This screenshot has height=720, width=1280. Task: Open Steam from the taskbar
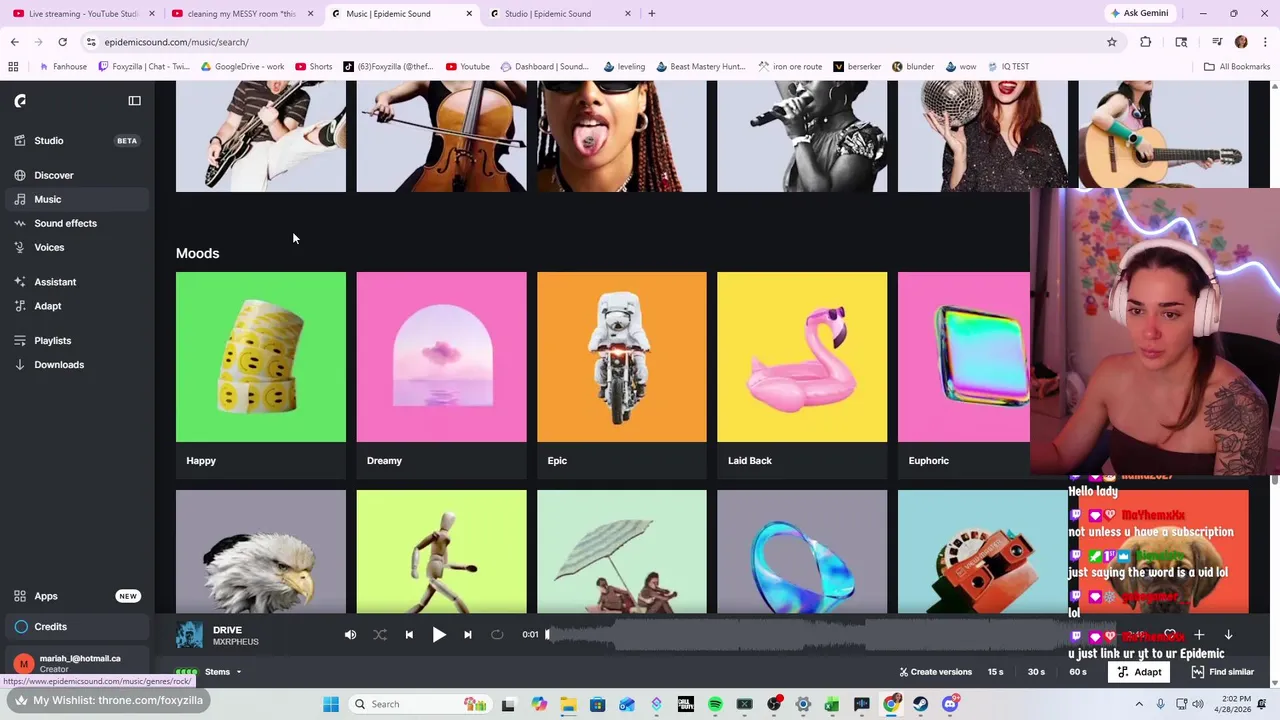click(920, 704)
